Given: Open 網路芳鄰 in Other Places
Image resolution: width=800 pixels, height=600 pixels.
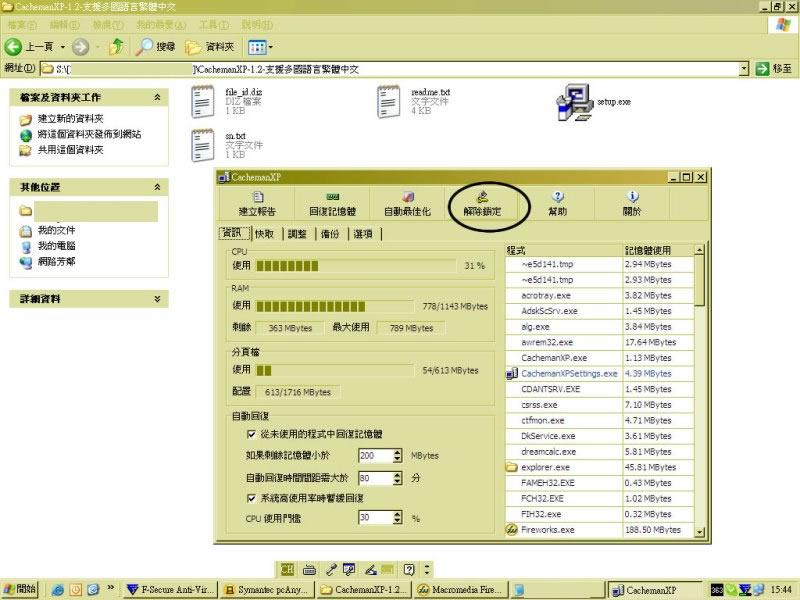Looking at the screenshot, I should tap(56, 262).
